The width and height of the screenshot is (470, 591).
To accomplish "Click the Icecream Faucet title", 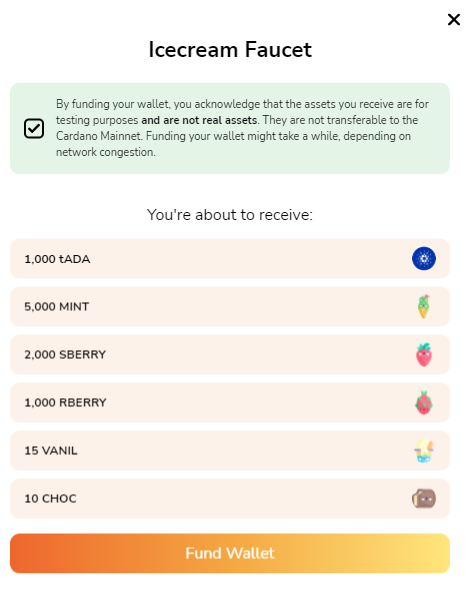I will pos(230,49).
